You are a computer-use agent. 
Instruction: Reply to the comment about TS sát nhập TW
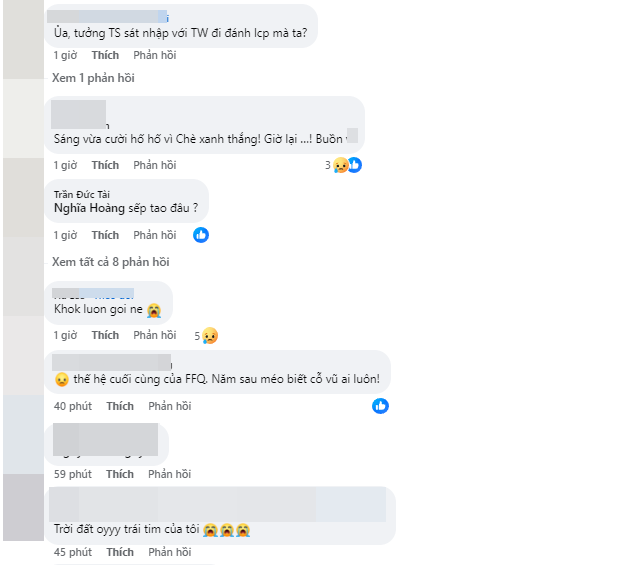154,56
